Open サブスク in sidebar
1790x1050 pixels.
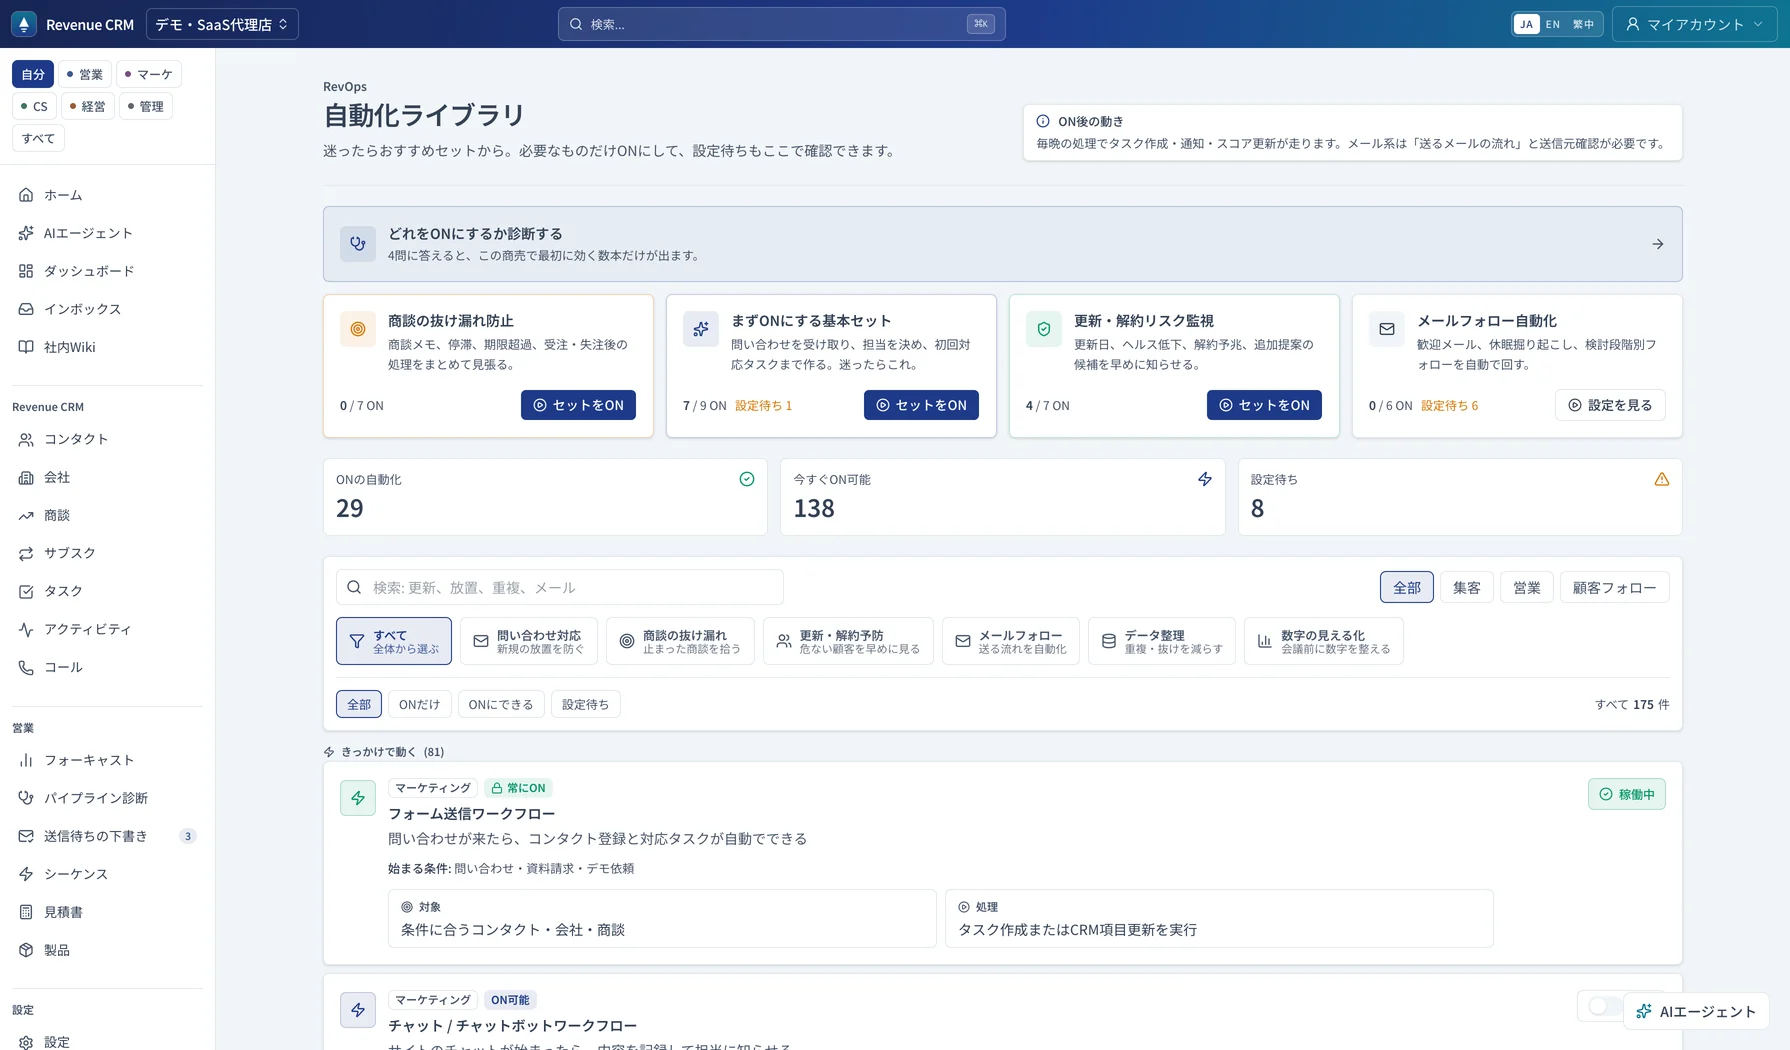pos(107,553)
